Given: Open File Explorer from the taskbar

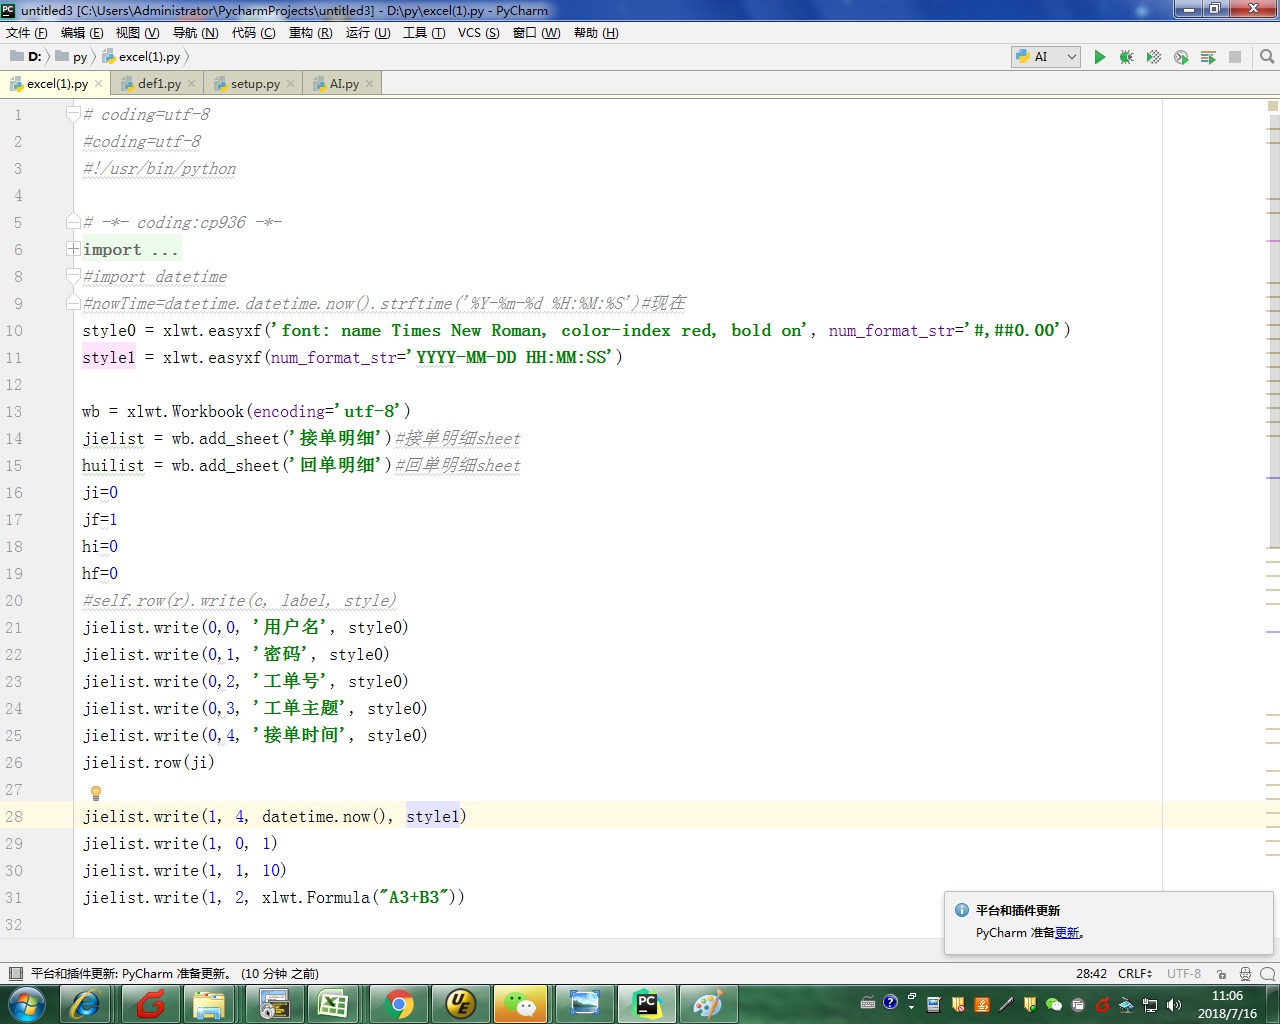Looking at the screenshot, I should (x=209, y=1004).
